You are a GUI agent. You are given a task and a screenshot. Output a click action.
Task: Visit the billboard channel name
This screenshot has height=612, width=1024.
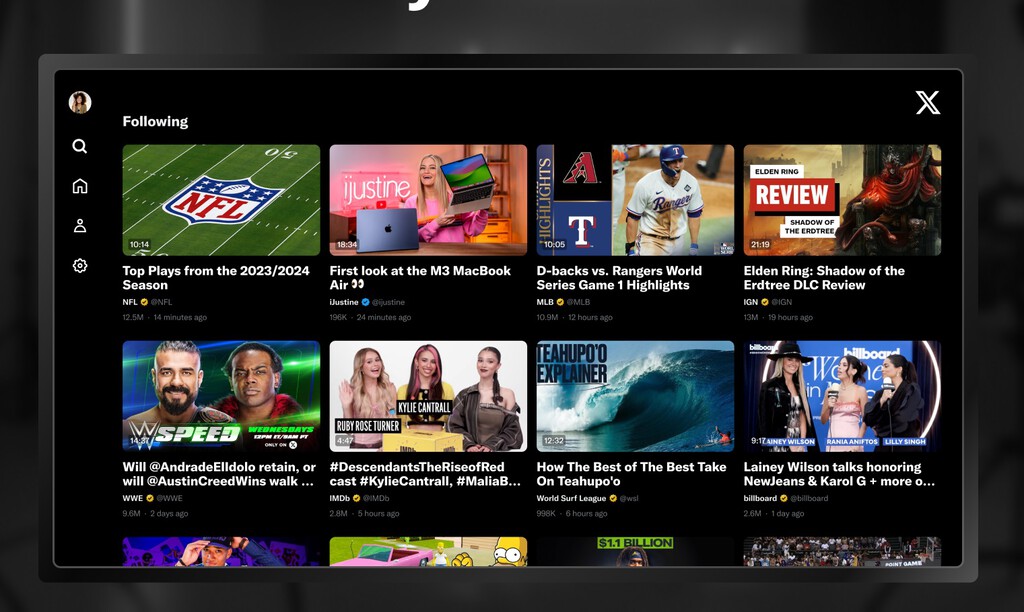(x=760, y=498)
